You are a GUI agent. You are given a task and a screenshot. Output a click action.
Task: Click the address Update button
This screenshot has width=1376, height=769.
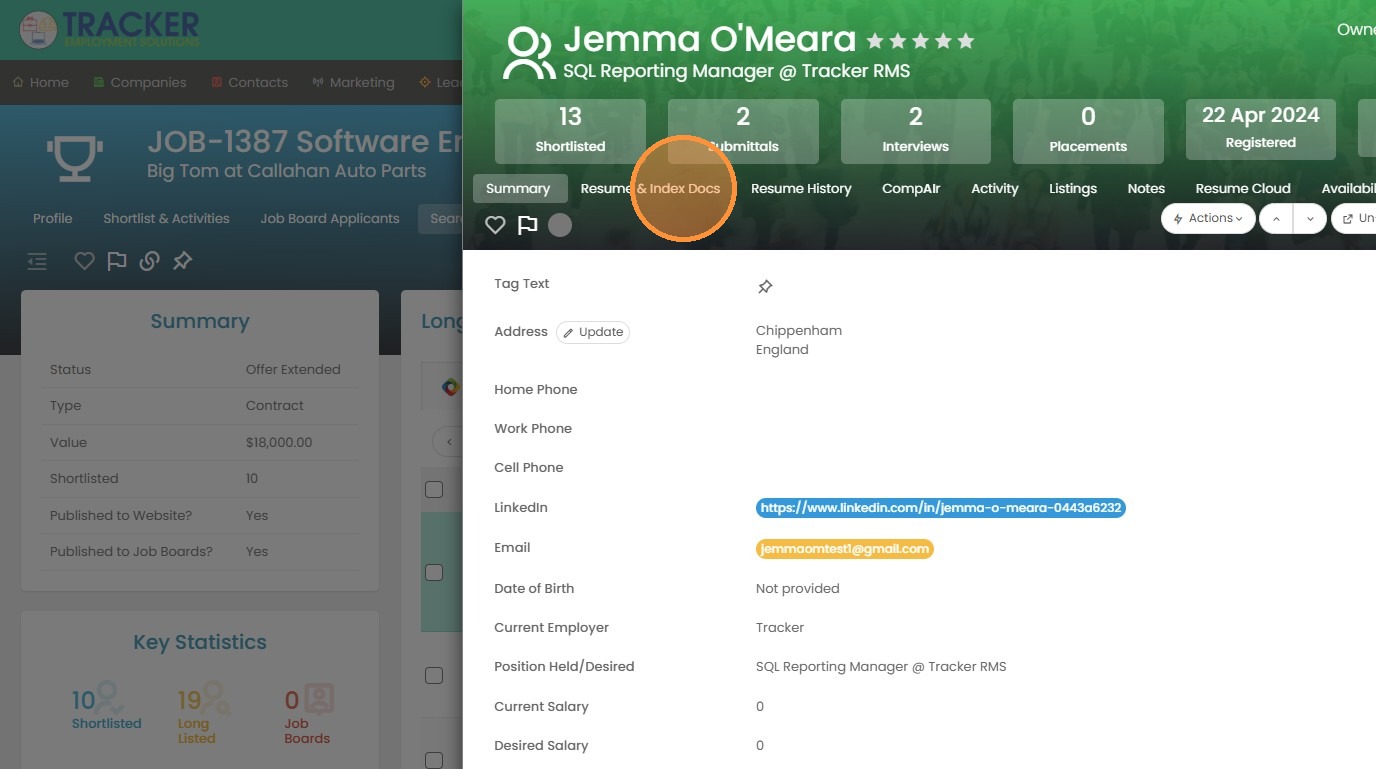coord(593,332)
